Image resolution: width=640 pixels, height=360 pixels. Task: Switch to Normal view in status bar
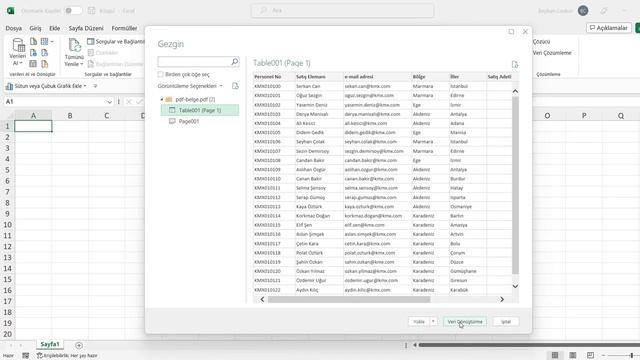click(555, 355)
